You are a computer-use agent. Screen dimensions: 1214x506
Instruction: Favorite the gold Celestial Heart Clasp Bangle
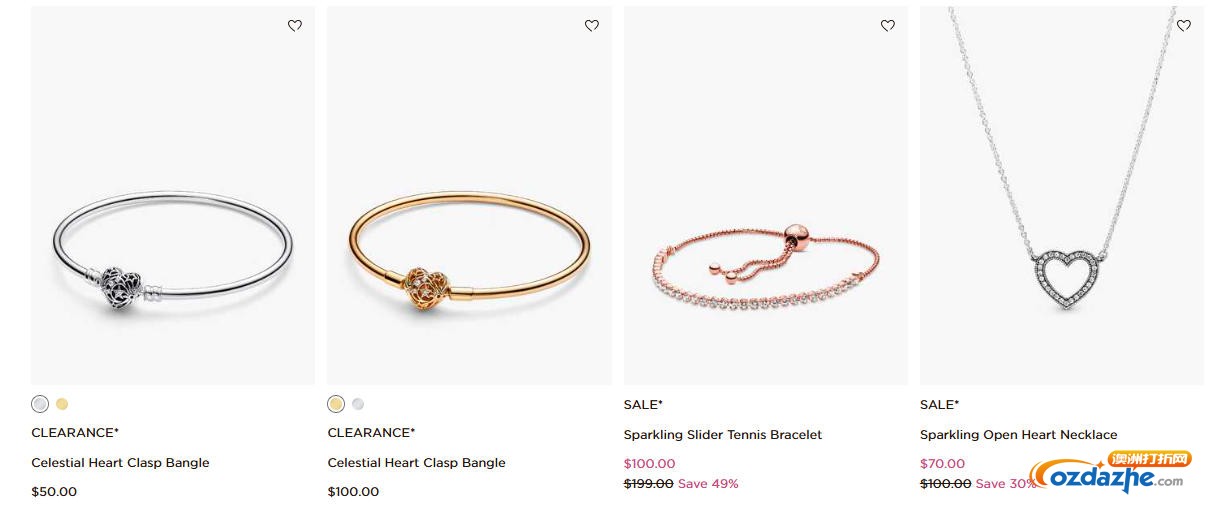point(592,26)
